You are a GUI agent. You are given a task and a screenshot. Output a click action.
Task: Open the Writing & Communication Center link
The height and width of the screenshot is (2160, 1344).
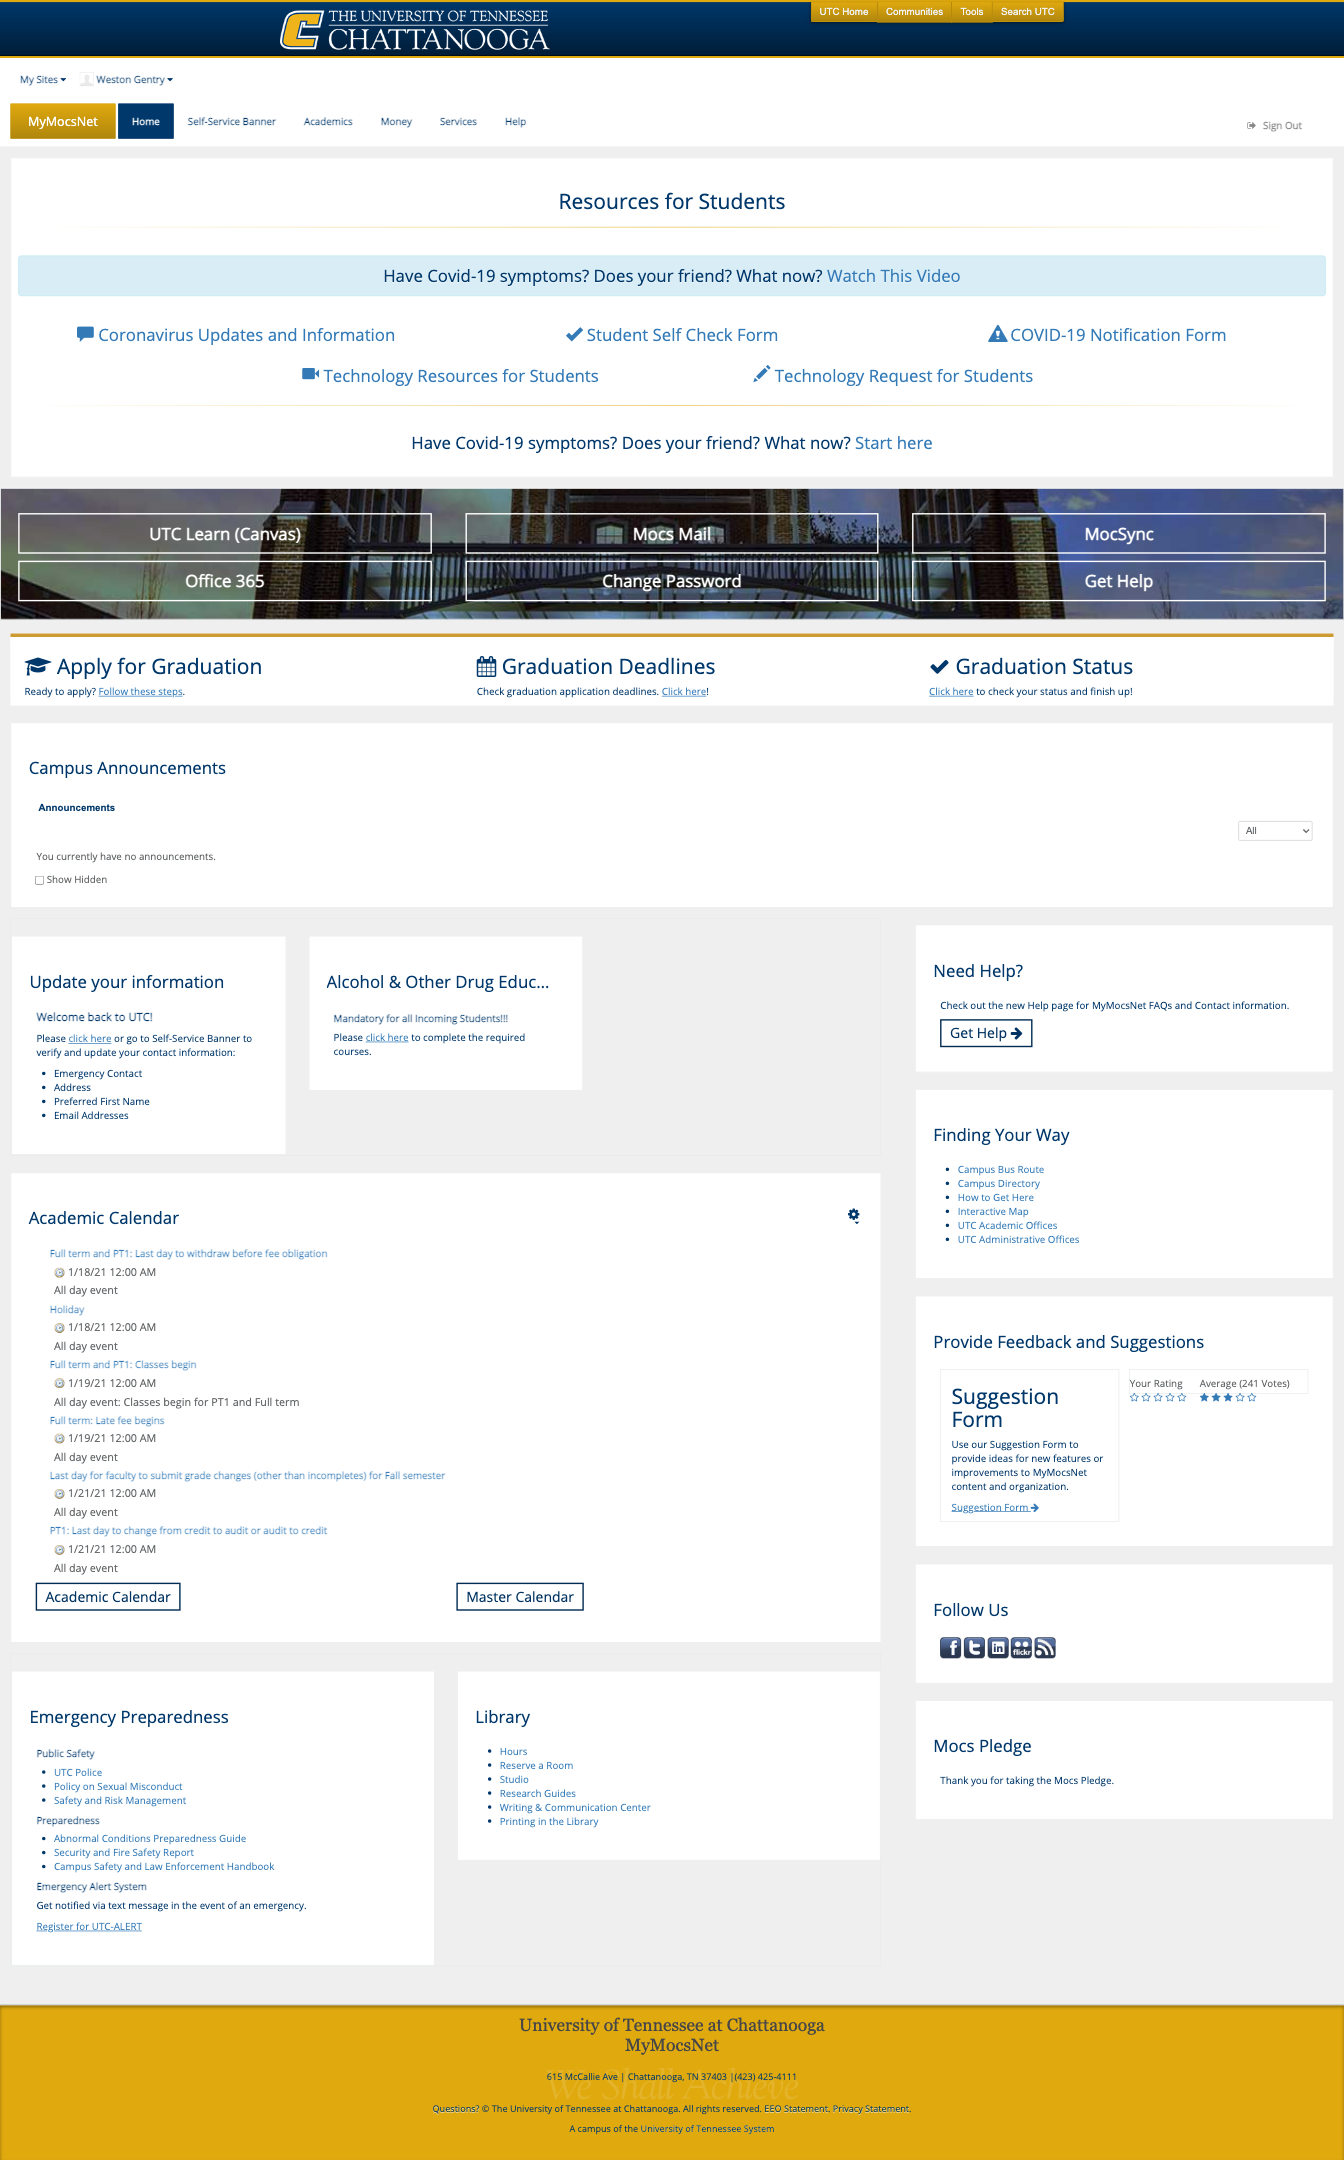575,1808
